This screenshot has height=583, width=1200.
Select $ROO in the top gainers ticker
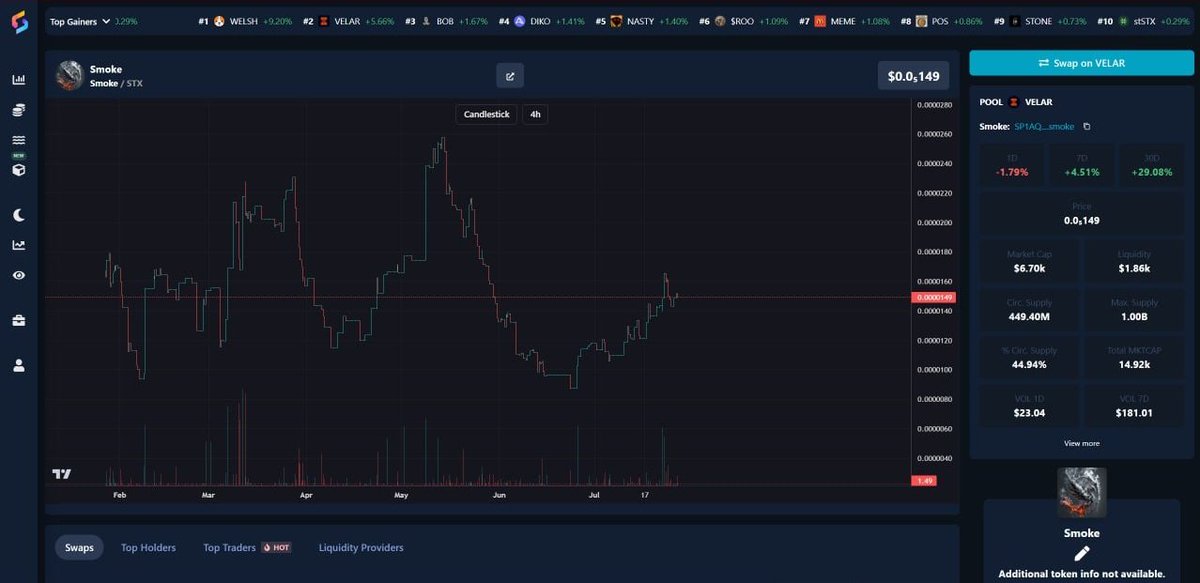742,21
